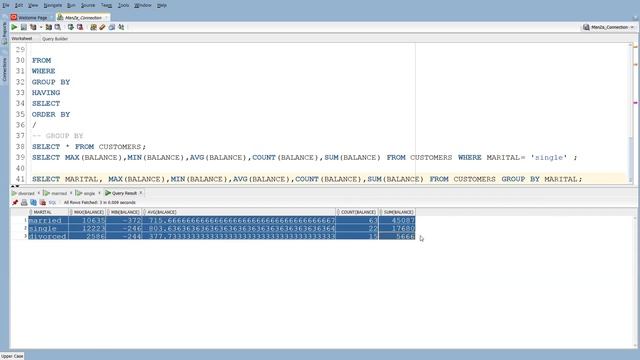Click the MAX(BALANCE) column header
Image resolution: width=640 pixels, height=360 pixels.
tap(87, 212)
